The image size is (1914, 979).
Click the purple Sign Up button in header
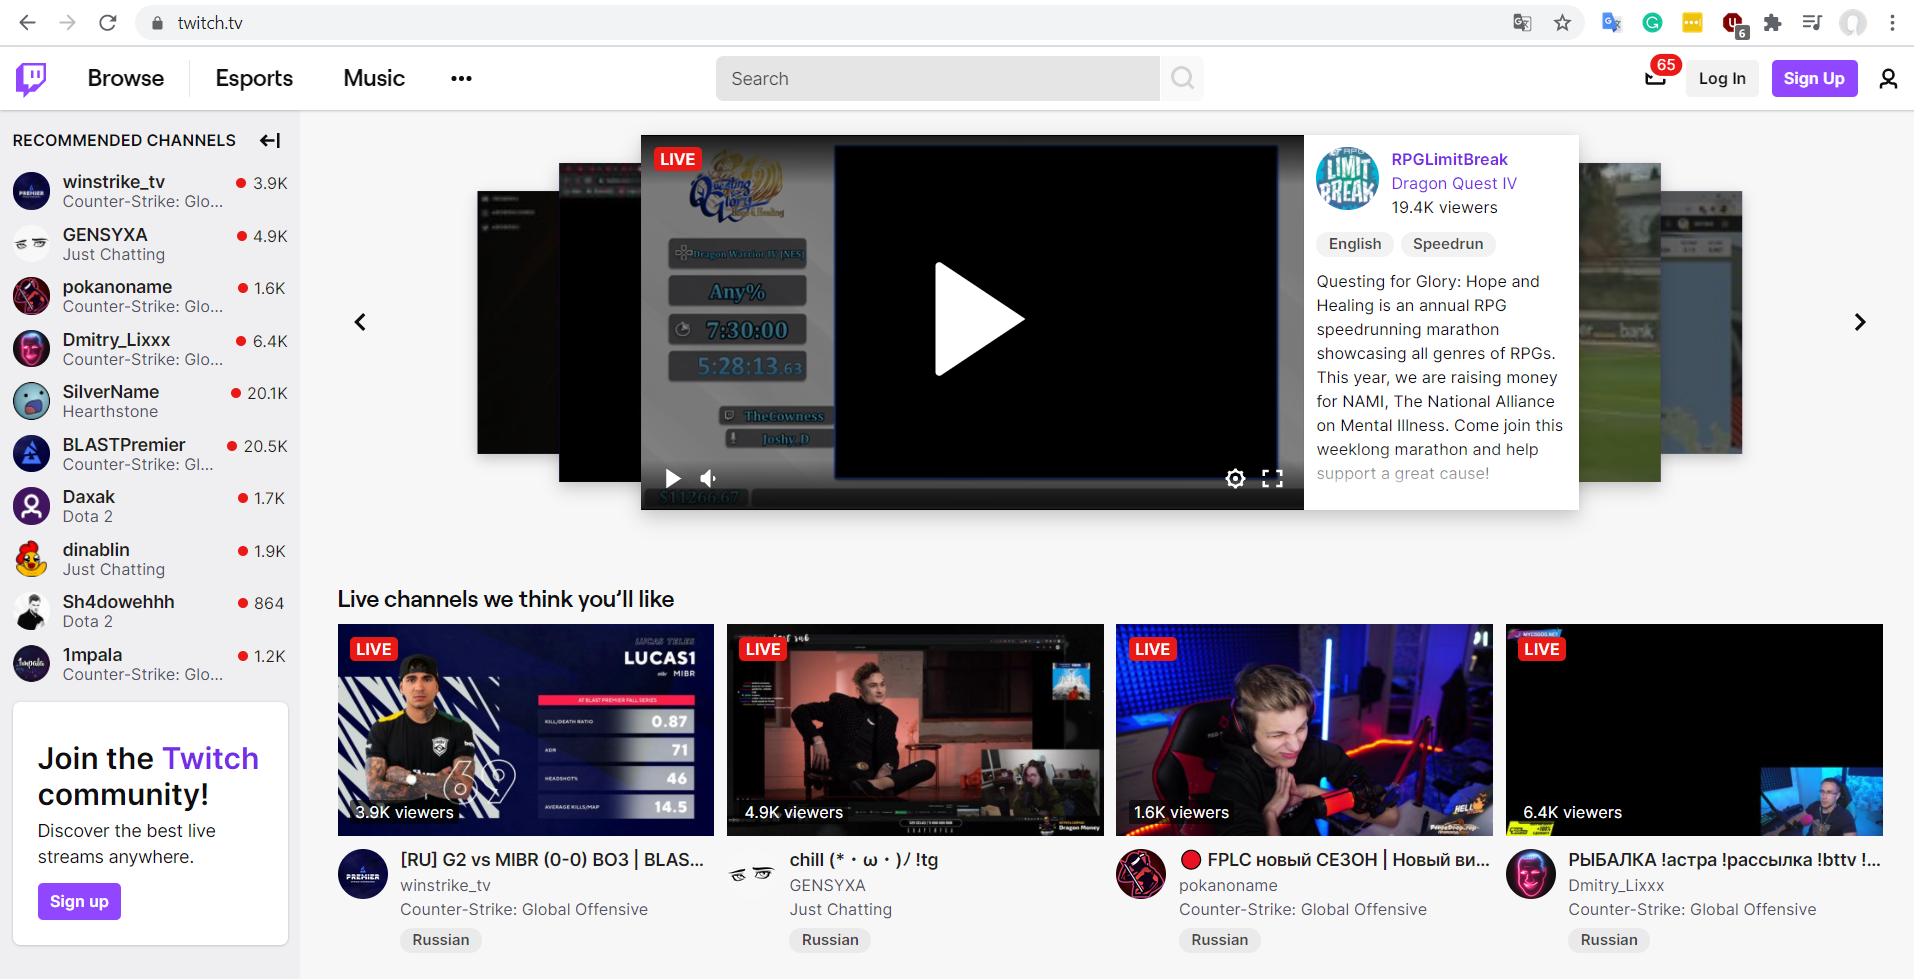(x=1814, y=79)
